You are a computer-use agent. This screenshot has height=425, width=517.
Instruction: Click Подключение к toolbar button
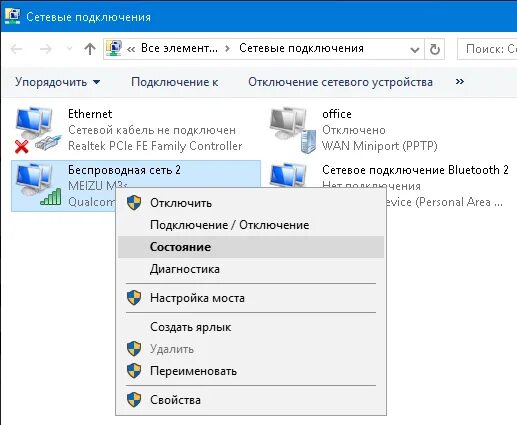coord(175,82)
